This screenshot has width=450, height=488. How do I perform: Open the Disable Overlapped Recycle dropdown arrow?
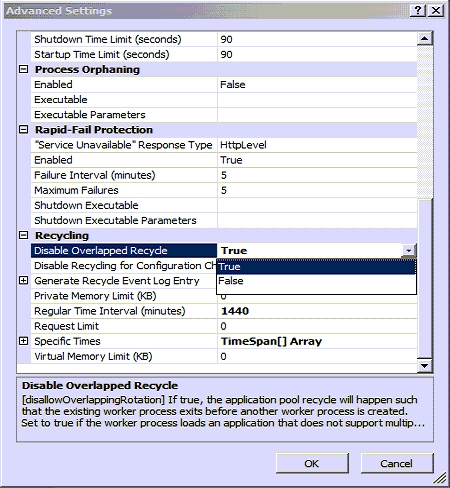pos(409,251)
